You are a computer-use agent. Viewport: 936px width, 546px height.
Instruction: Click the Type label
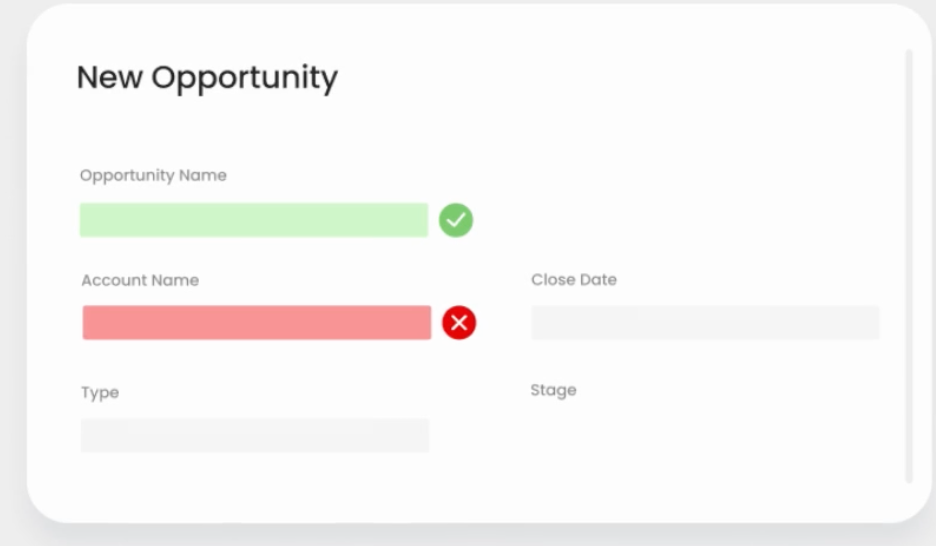click(x=100, y=393)
